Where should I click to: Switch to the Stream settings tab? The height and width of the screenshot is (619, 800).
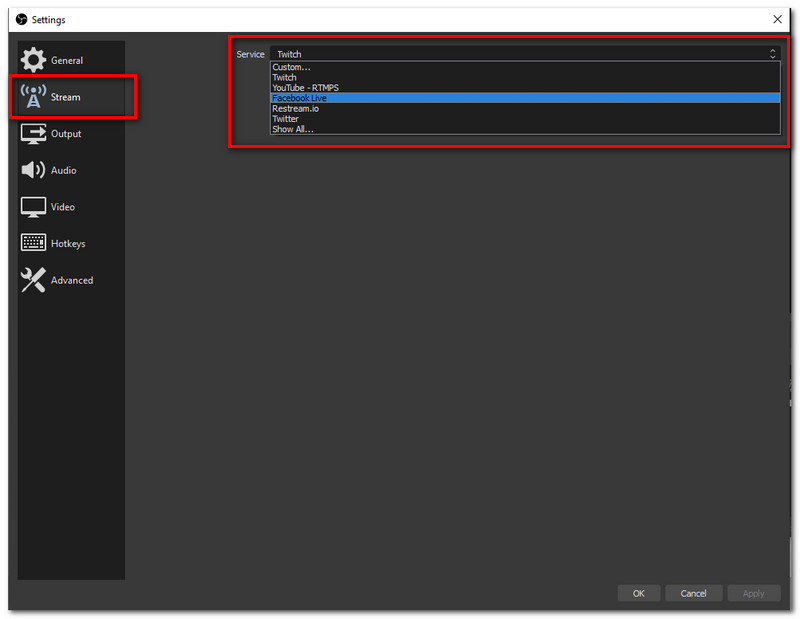click(71, 97)
